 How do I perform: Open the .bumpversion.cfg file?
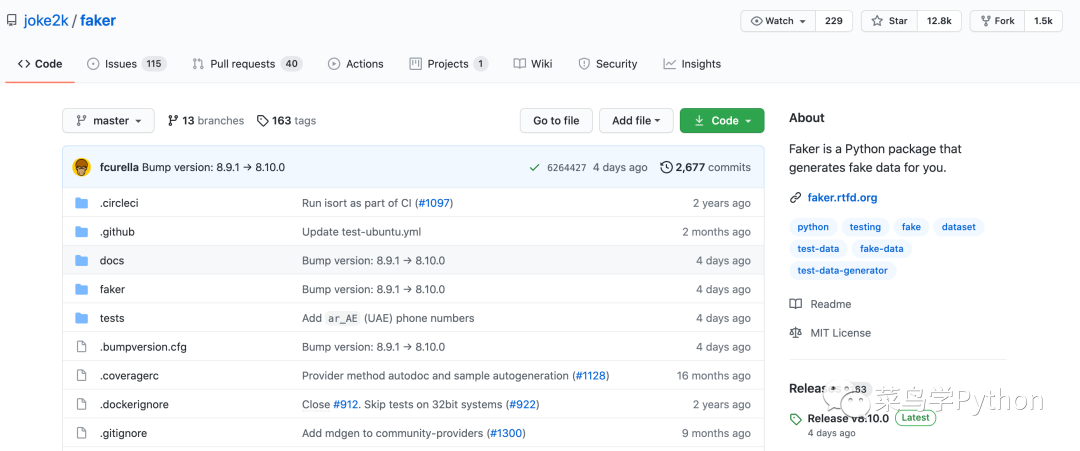coord(143,347)
